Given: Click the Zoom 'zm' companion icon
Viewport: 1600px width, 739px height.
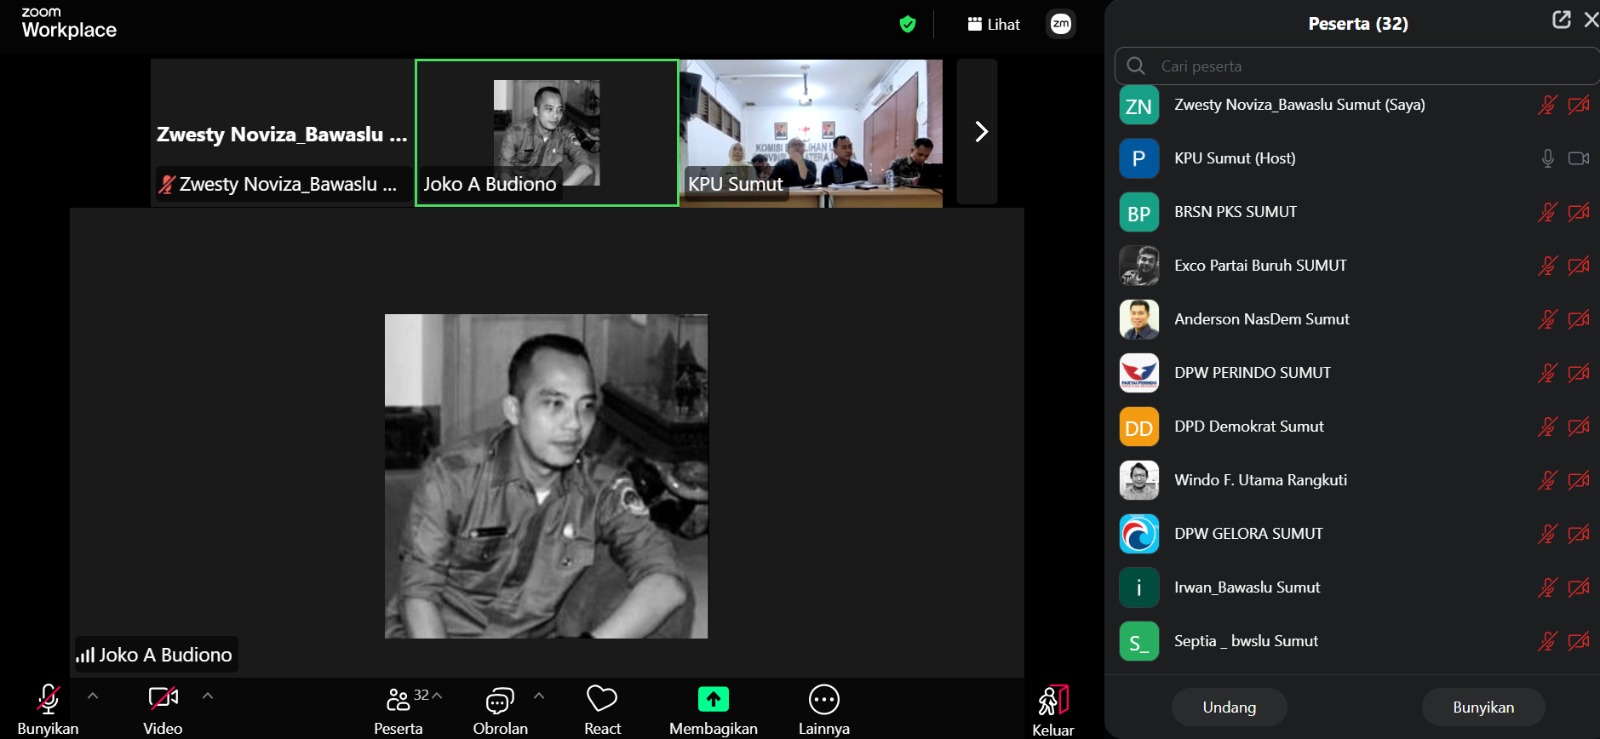Looking at the screenshot, I should coord(1061,24).
